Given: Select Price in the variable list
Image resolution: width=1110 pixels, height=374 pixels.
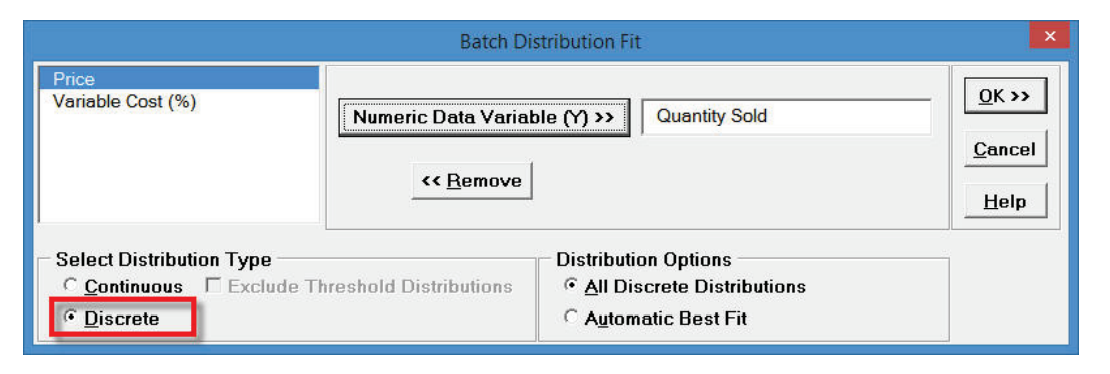Looking at the screenshot, I should tap(178, 79).
